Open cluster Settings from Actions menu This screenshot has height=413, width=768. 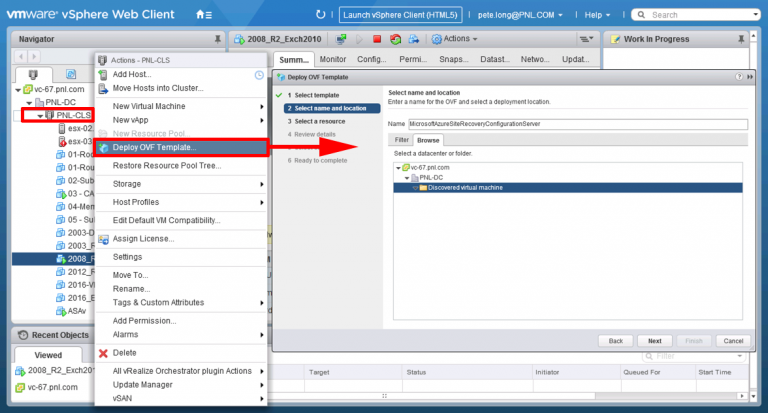pos(127,257)
